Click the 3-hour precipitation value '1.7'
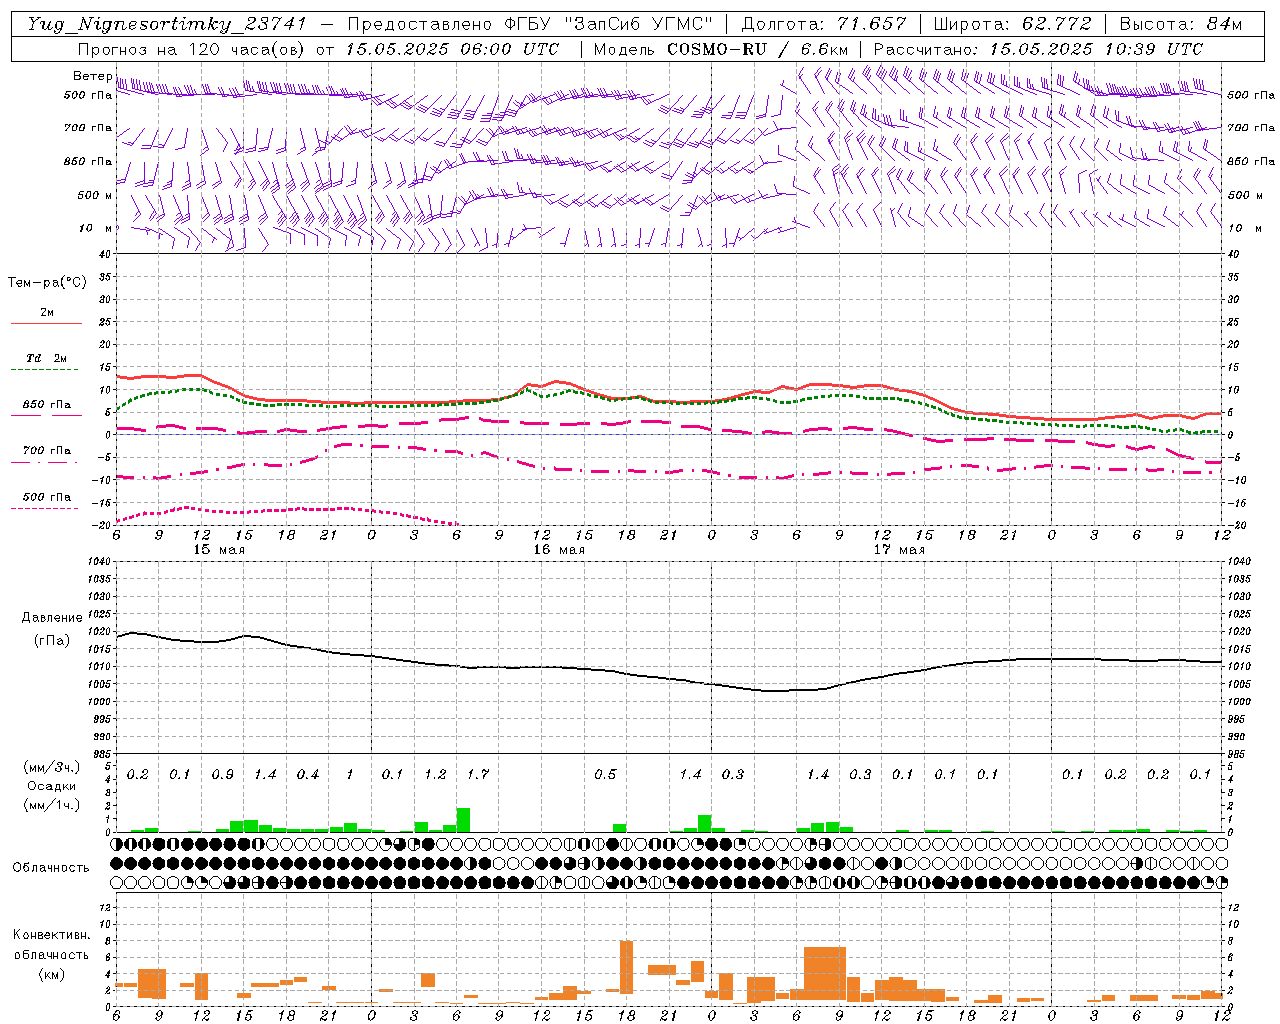Viewport: 1280px width, 1024px height. pos(478,775)
